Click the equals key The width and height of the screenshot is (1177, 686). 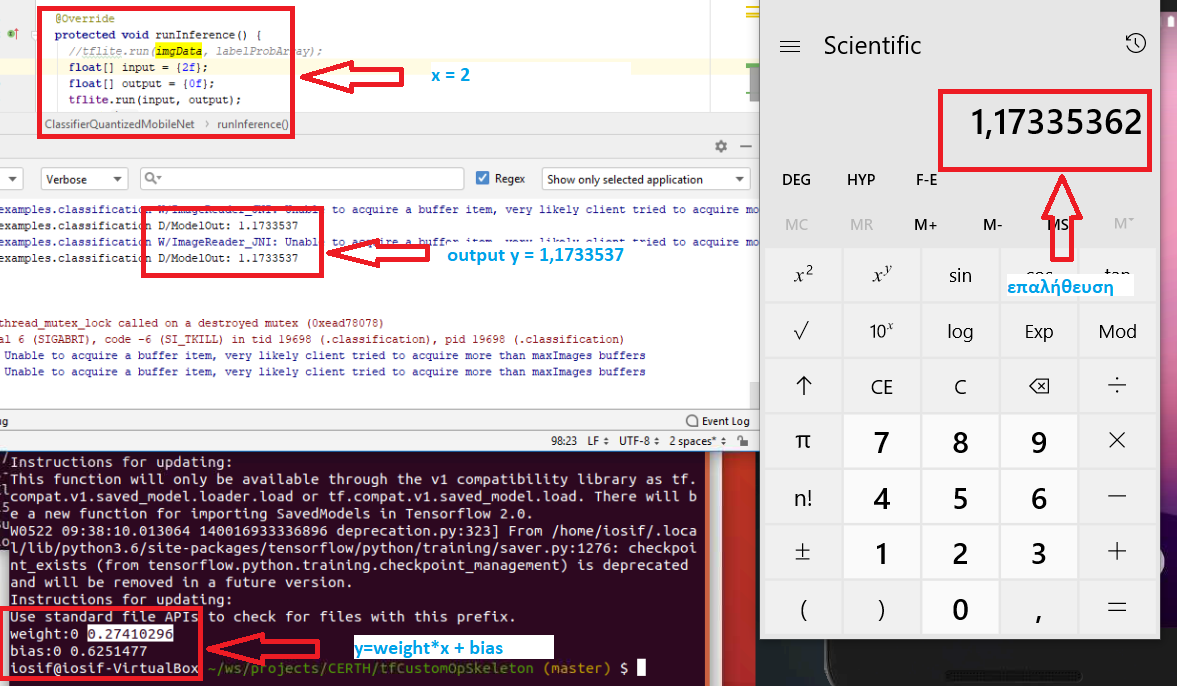[x=1117, y=608]
